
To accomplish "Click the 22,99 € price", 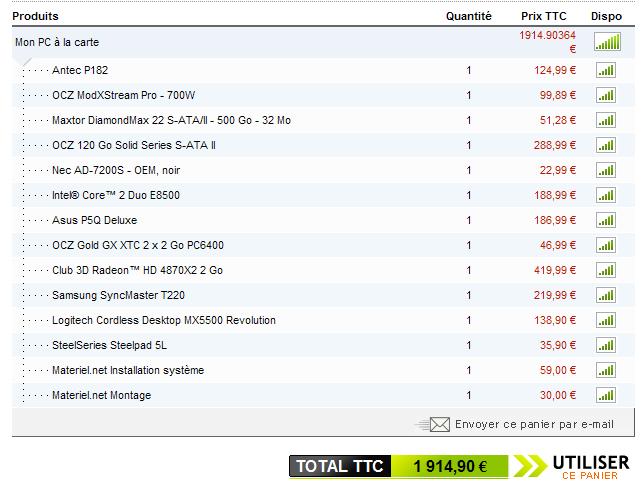I will pyautogui.click(x=558, y=170).
